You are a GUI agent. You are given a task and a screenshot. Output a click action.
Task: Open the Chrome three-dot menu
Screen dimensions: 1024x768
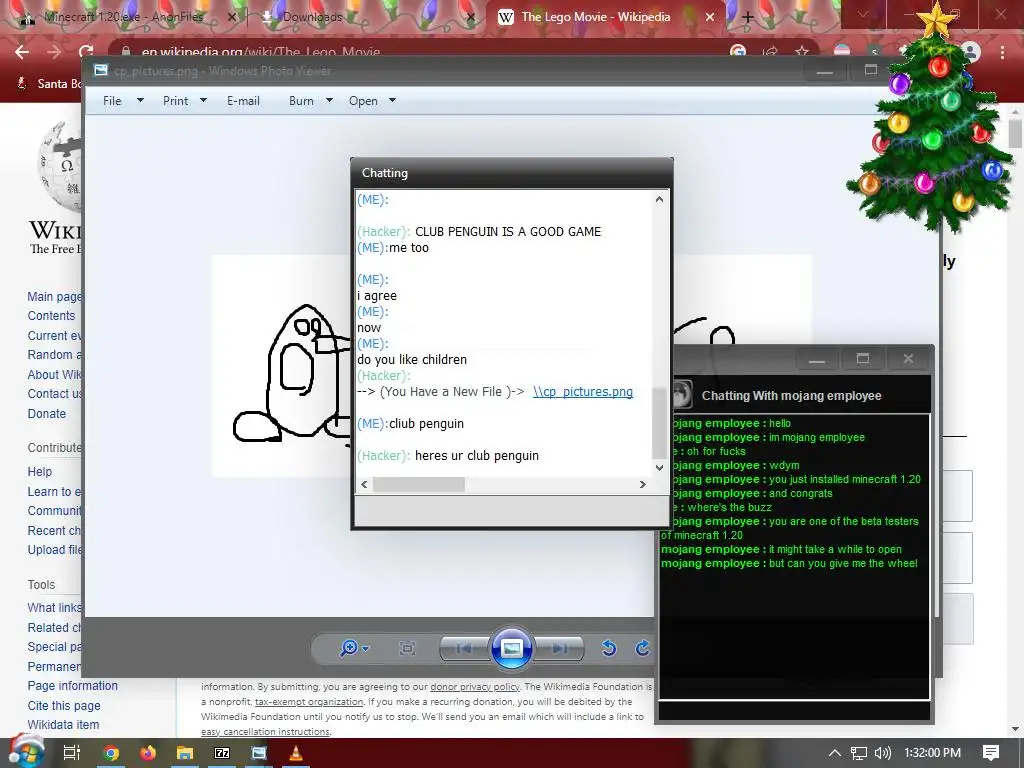point(1002,52)
